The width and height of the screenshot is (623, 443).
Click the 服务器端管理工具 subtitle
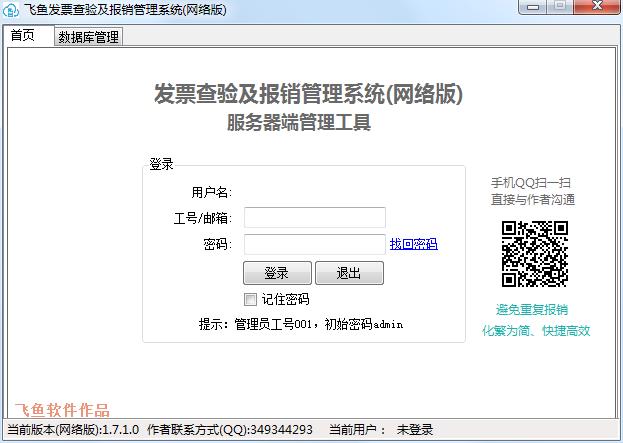[299, 122]
